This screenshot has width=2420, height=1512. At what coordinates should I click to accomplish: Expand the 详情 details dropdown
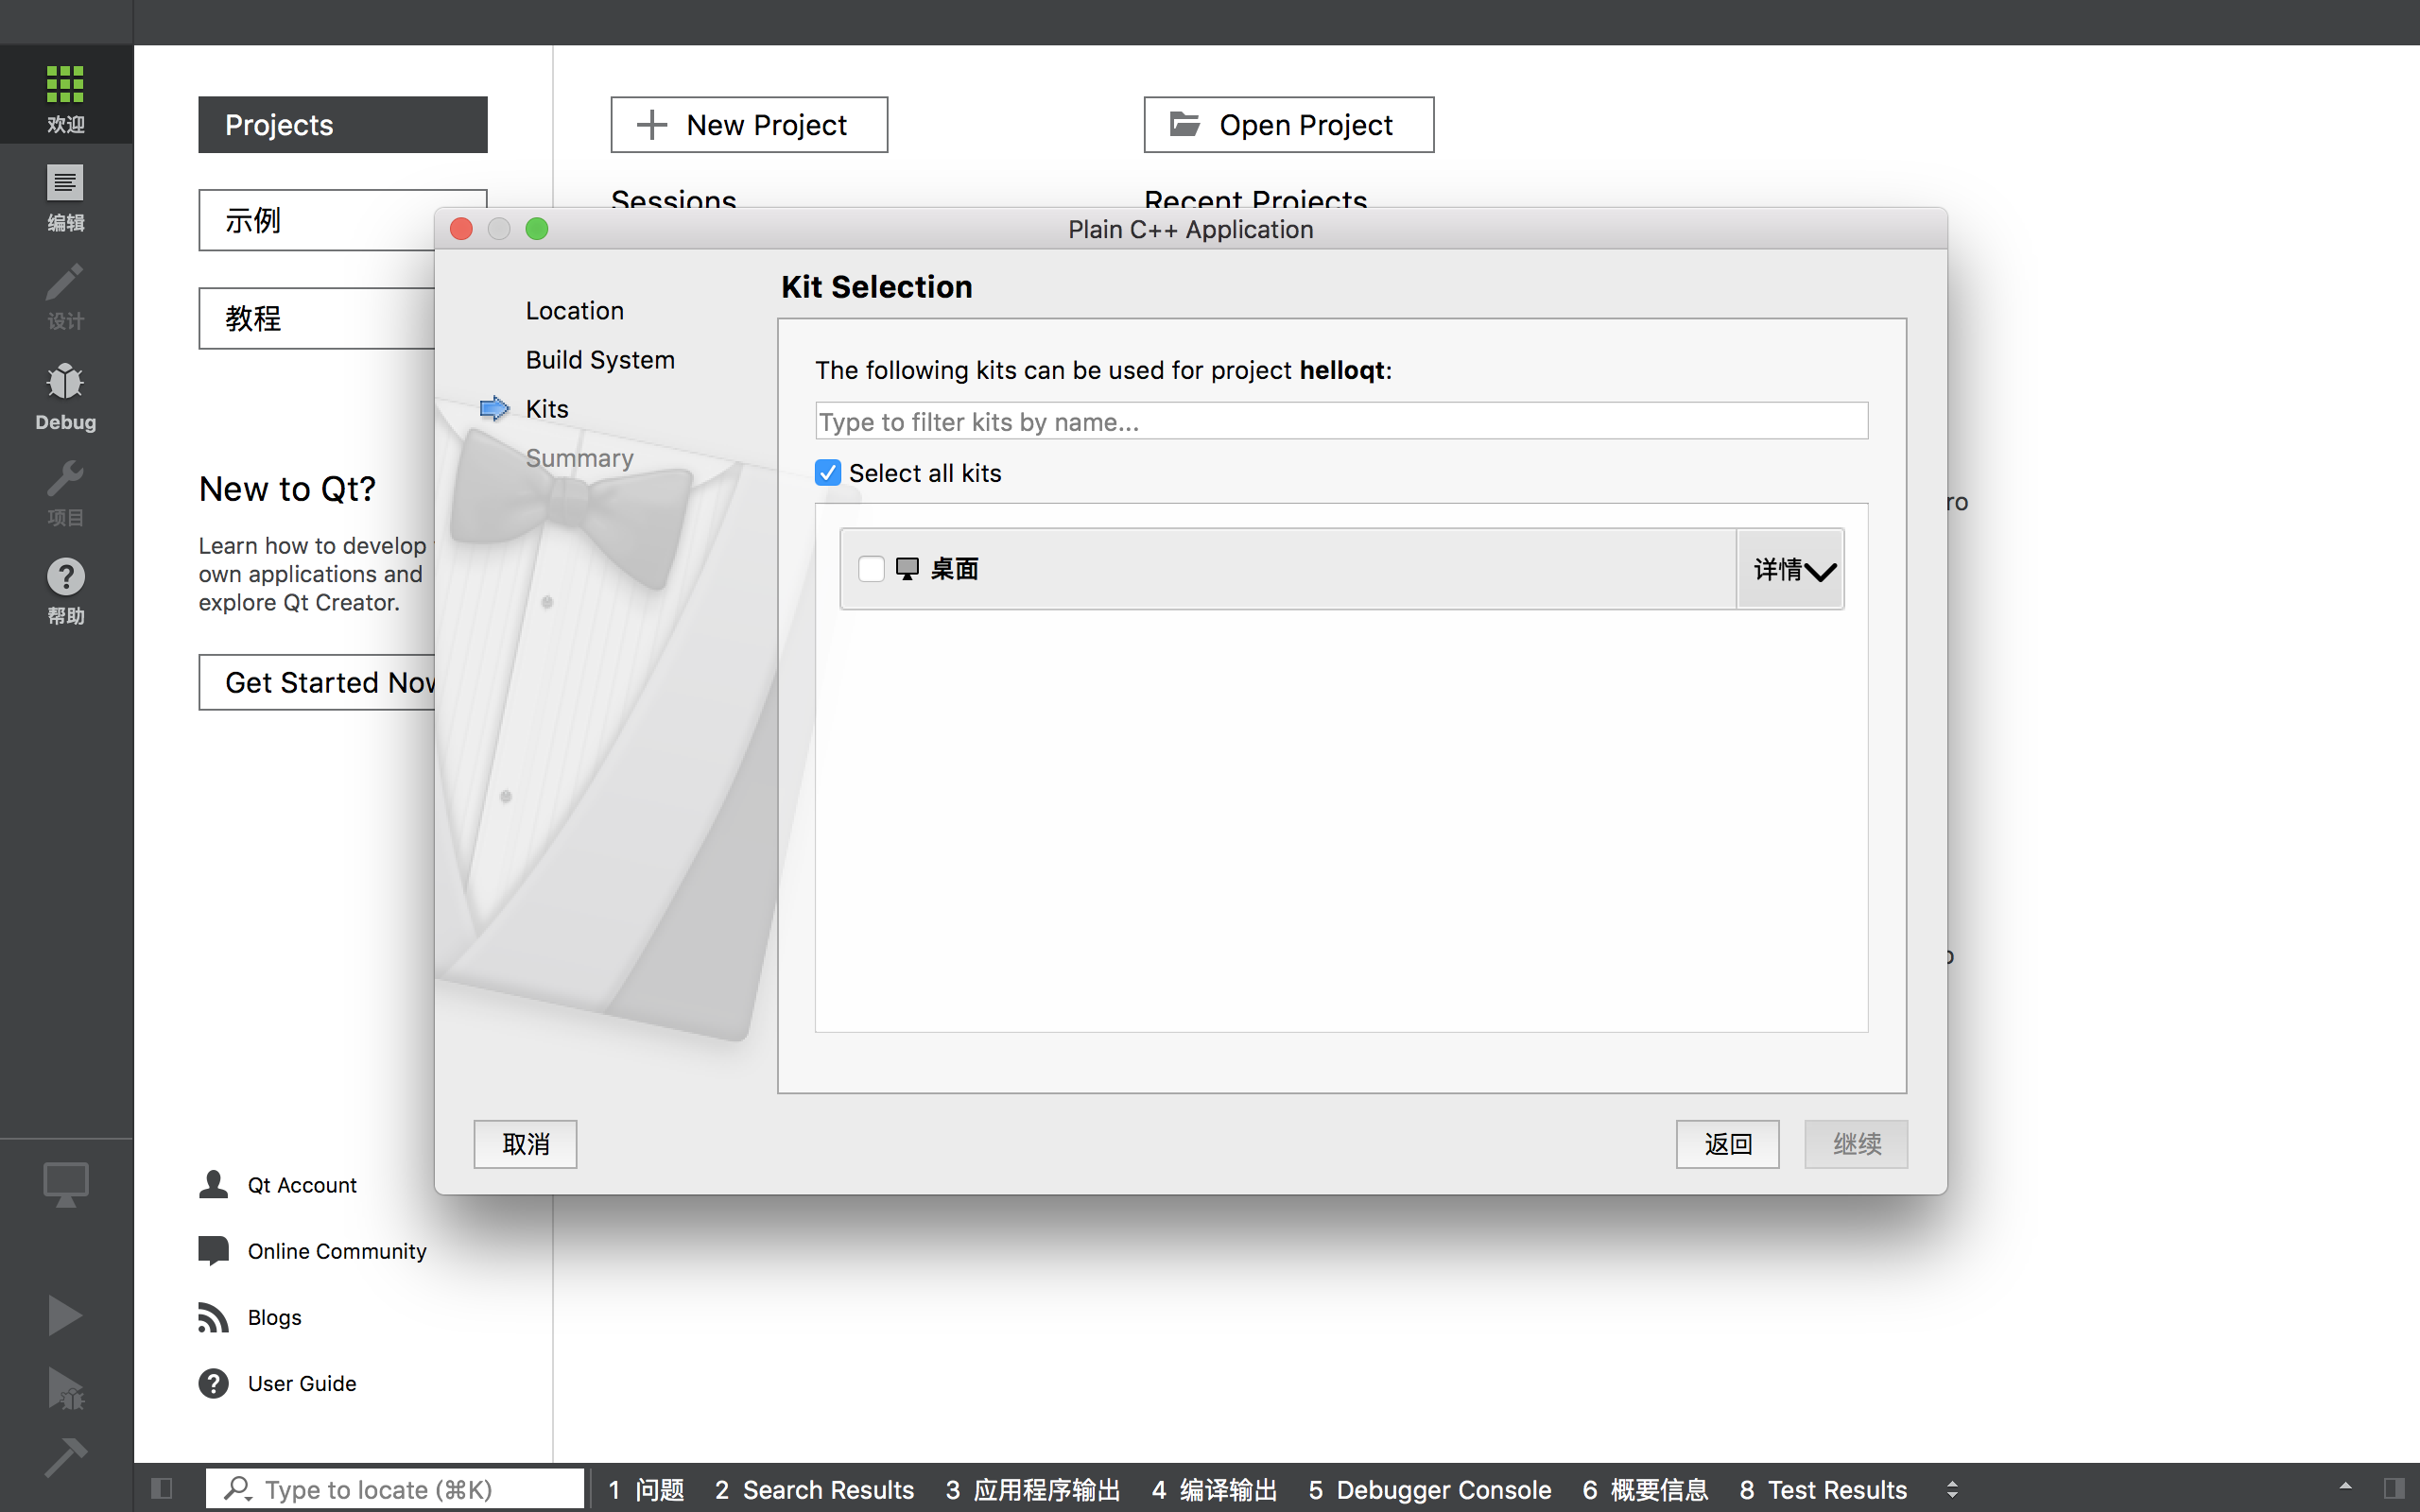tap(1791, 569)
